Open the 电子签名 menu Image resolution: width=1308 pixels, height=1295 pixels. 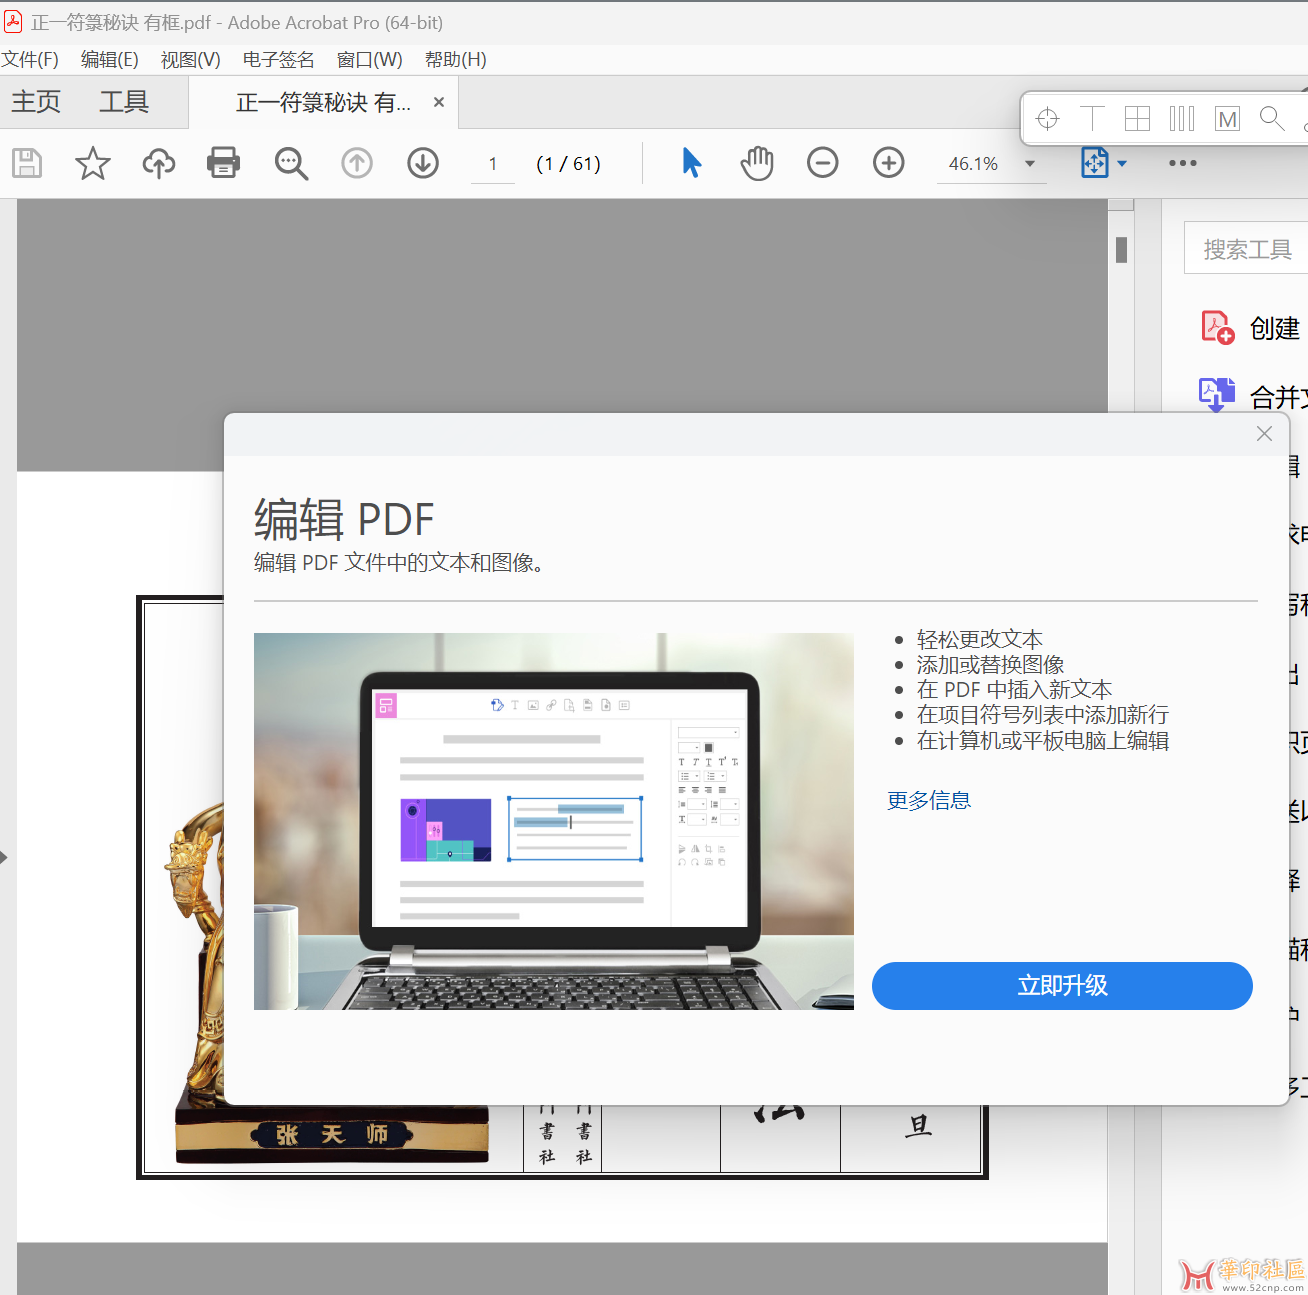(279, 59)
